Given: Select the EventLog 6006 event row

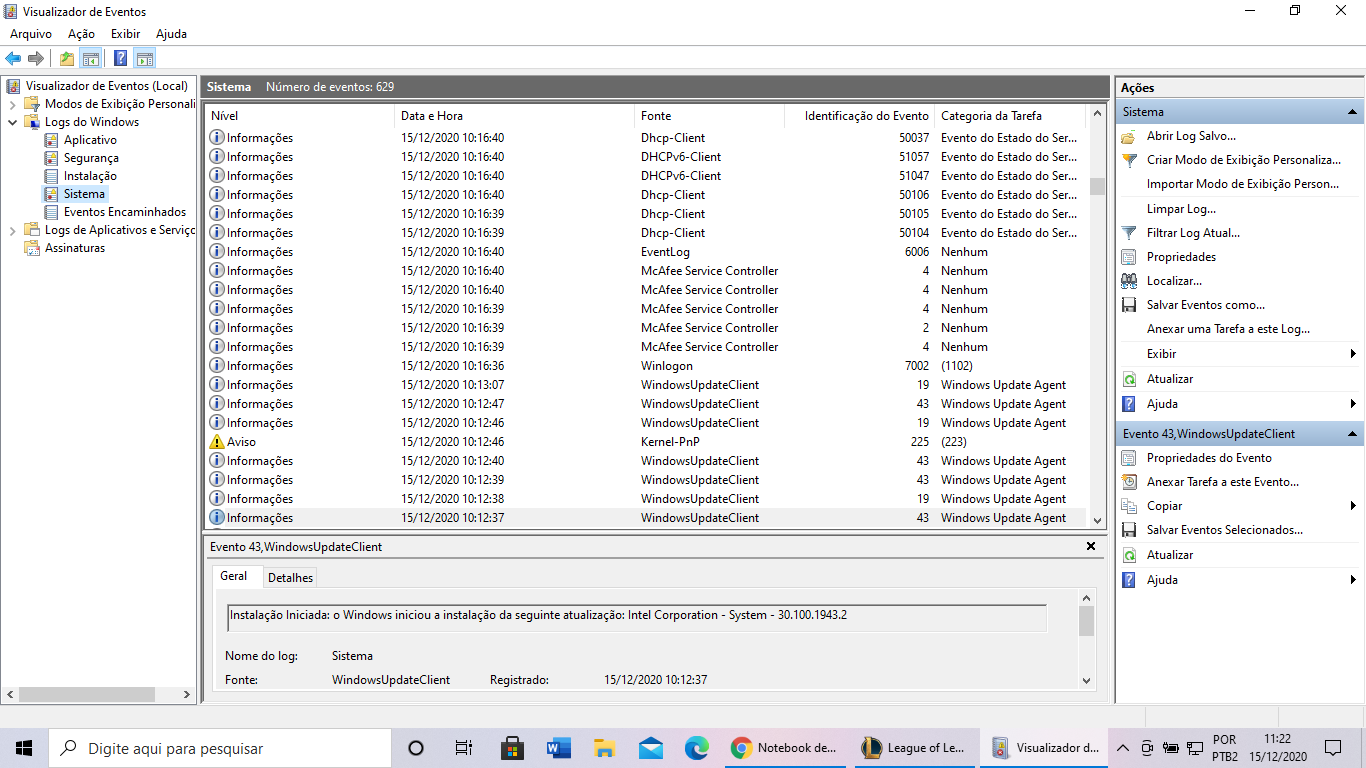Looking at the screenshot, I should click(645, 252).
